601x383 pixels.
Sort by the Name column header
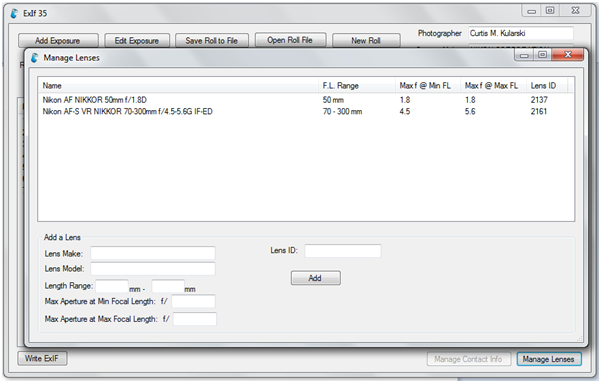pyautogui.click(x=178, y=86)
